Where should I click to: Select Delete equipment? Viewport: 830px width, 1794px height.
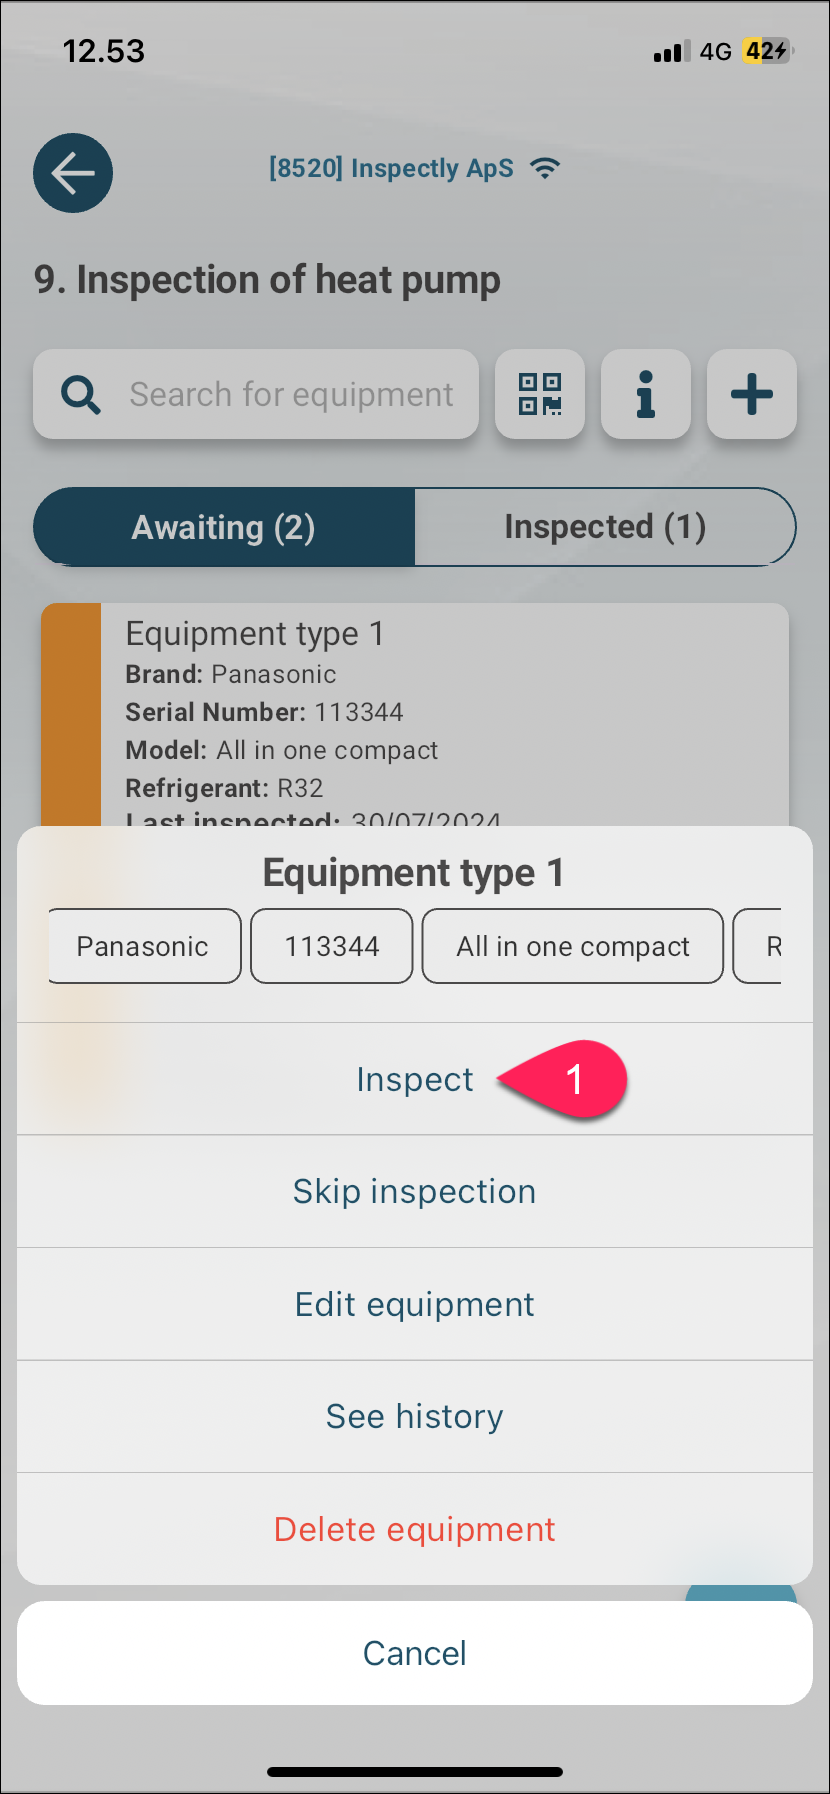pyautogui.click(x=415, y=1529)
